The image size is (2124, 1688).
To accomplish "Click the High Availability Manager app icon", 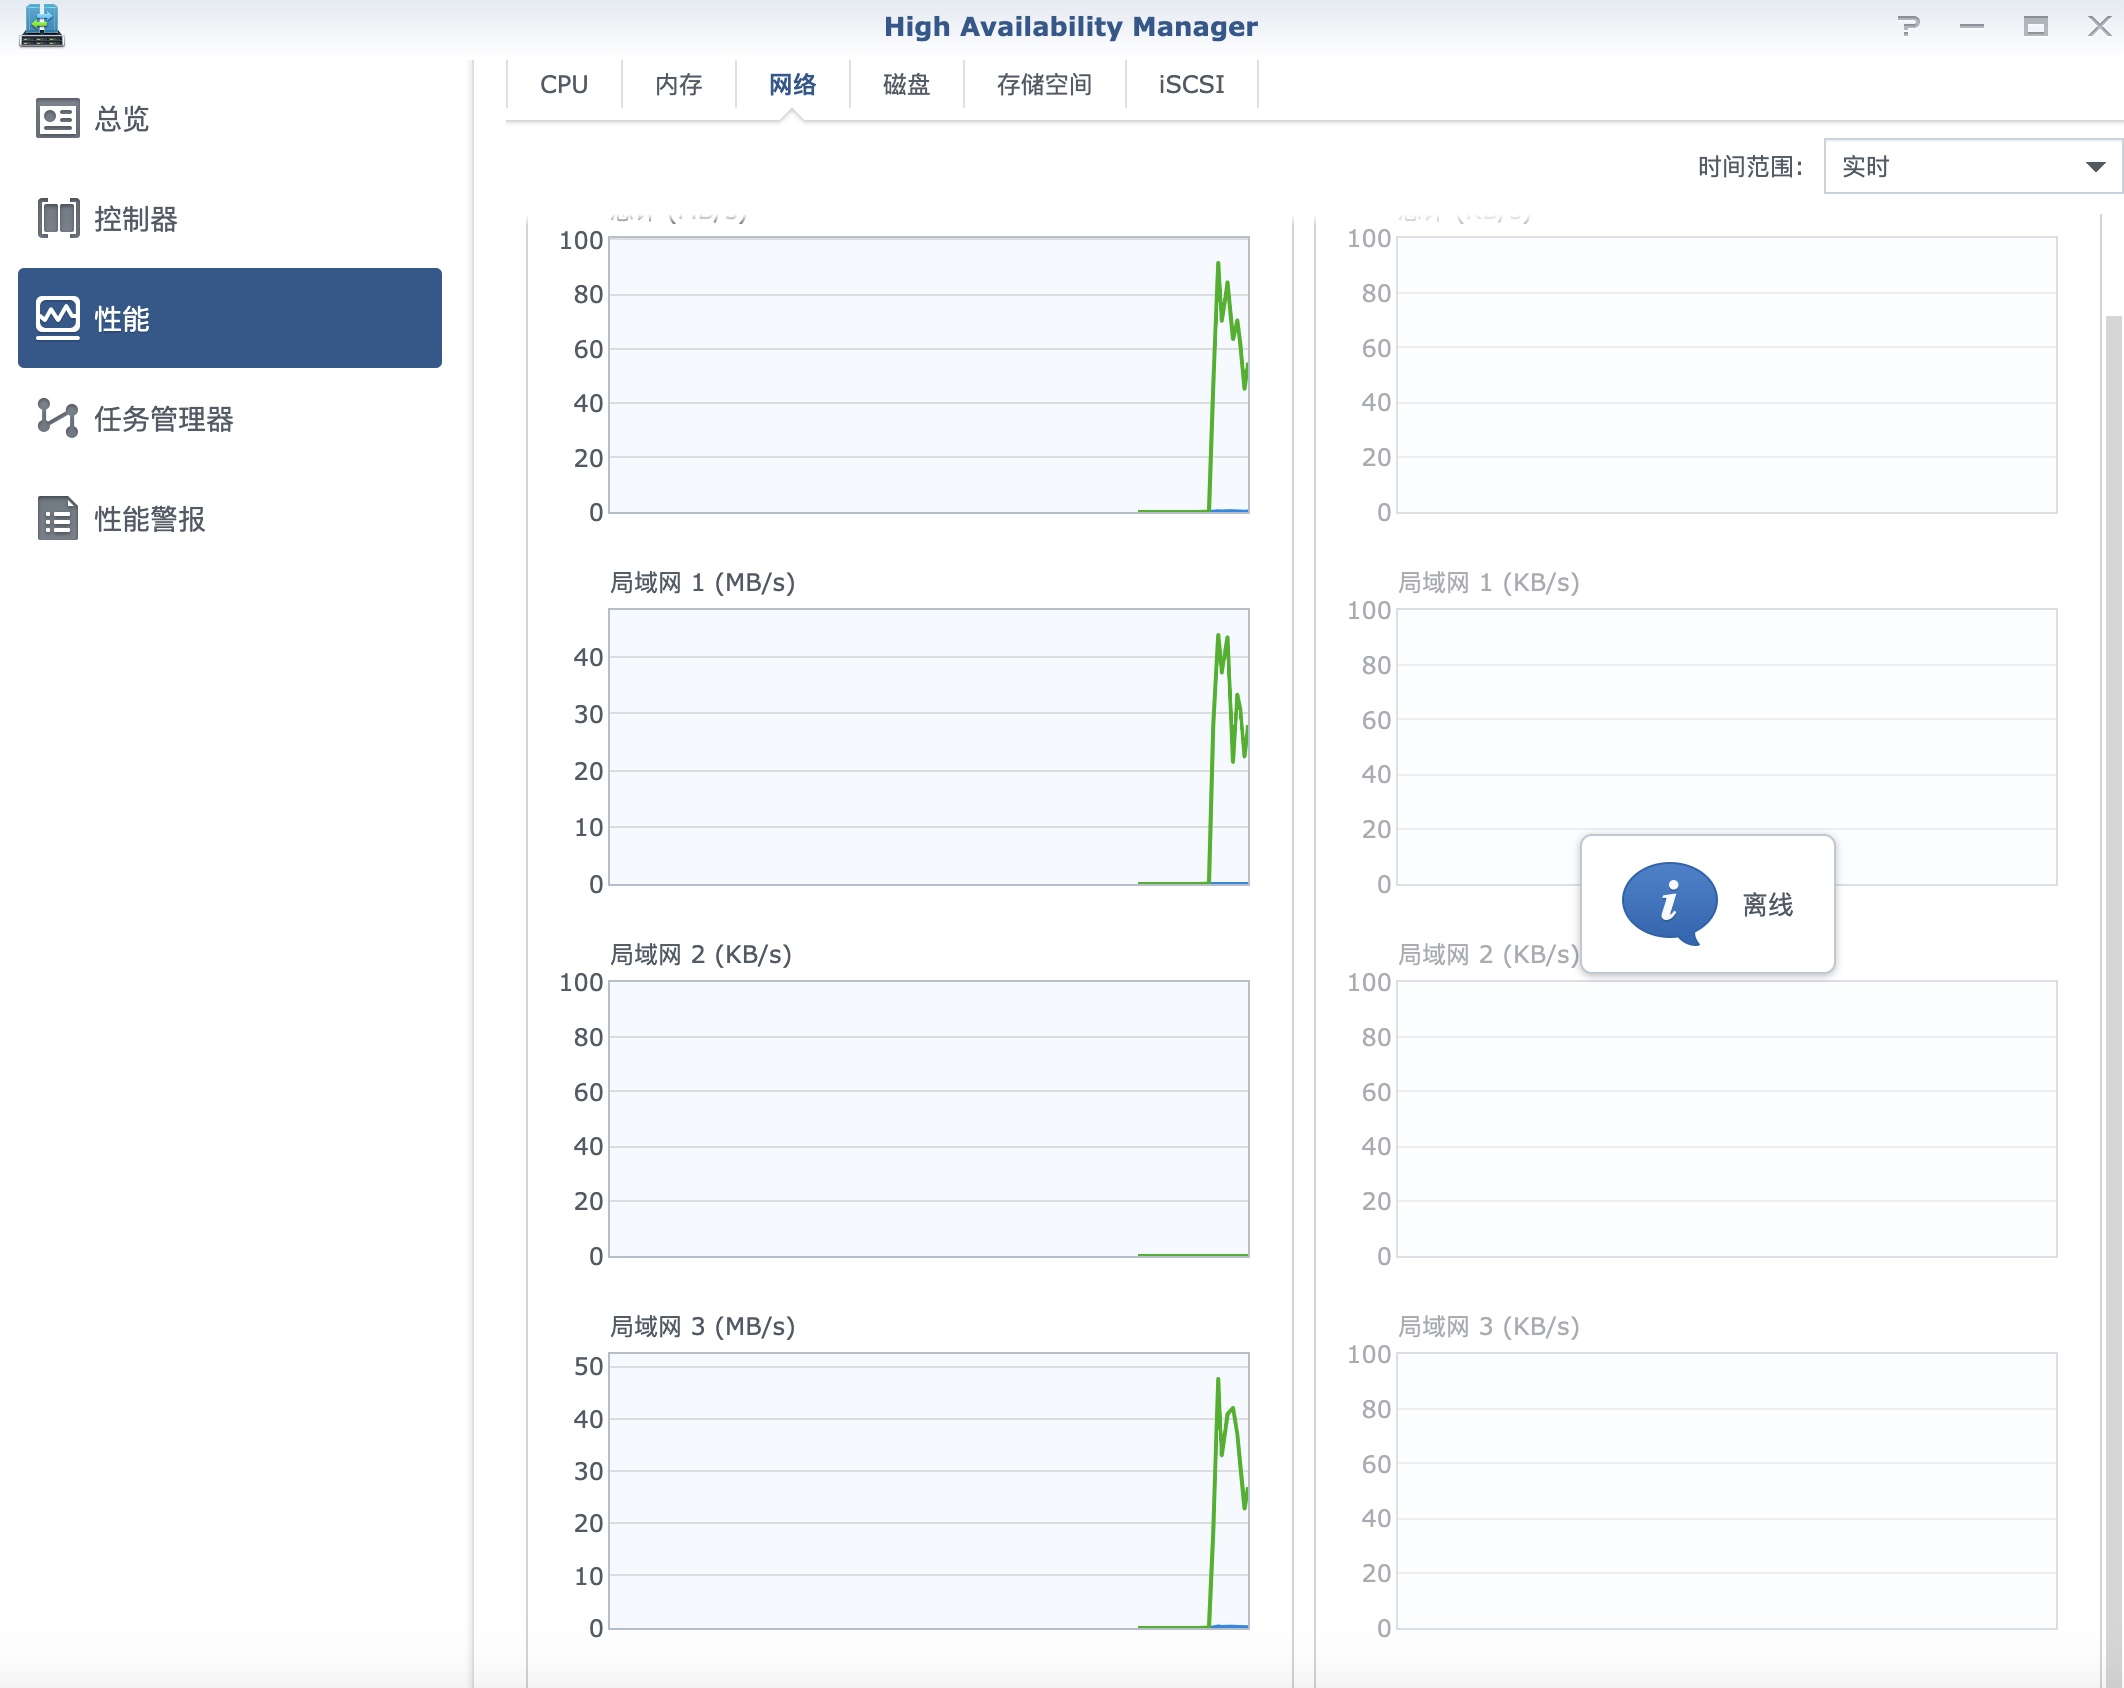I will 42,26.
